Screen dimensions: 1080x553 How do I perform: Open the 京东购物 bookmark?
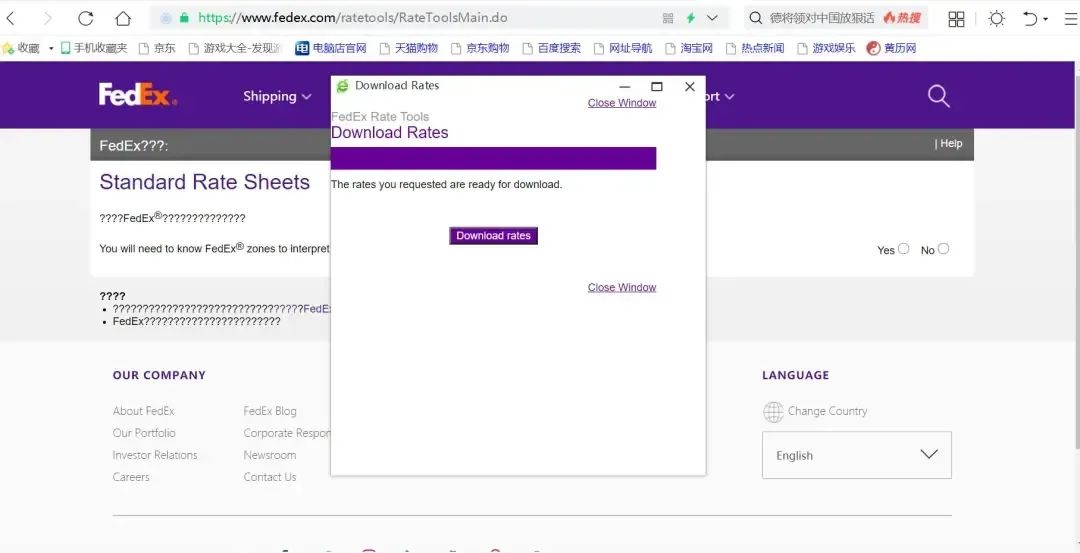coord(480,48)
